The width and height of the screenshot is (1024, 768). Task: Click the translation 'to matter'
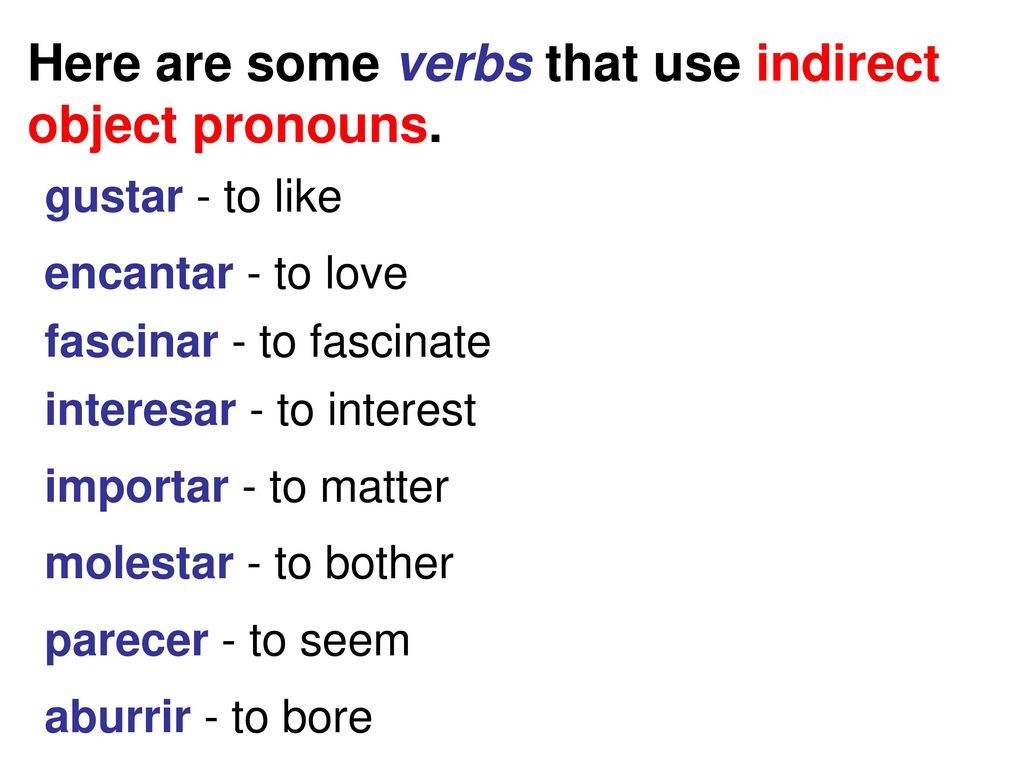coord(359,487)
